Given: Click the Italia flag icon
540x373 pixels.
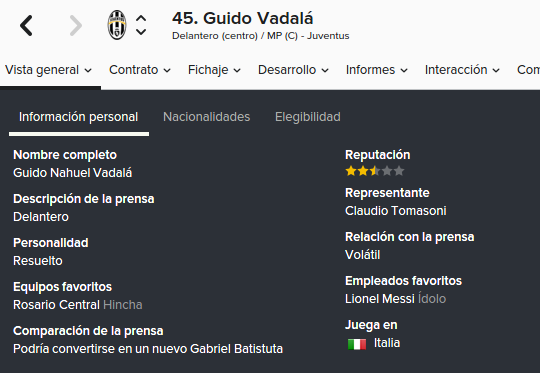Looking at the screenshot, I should (x=357, y=344).
